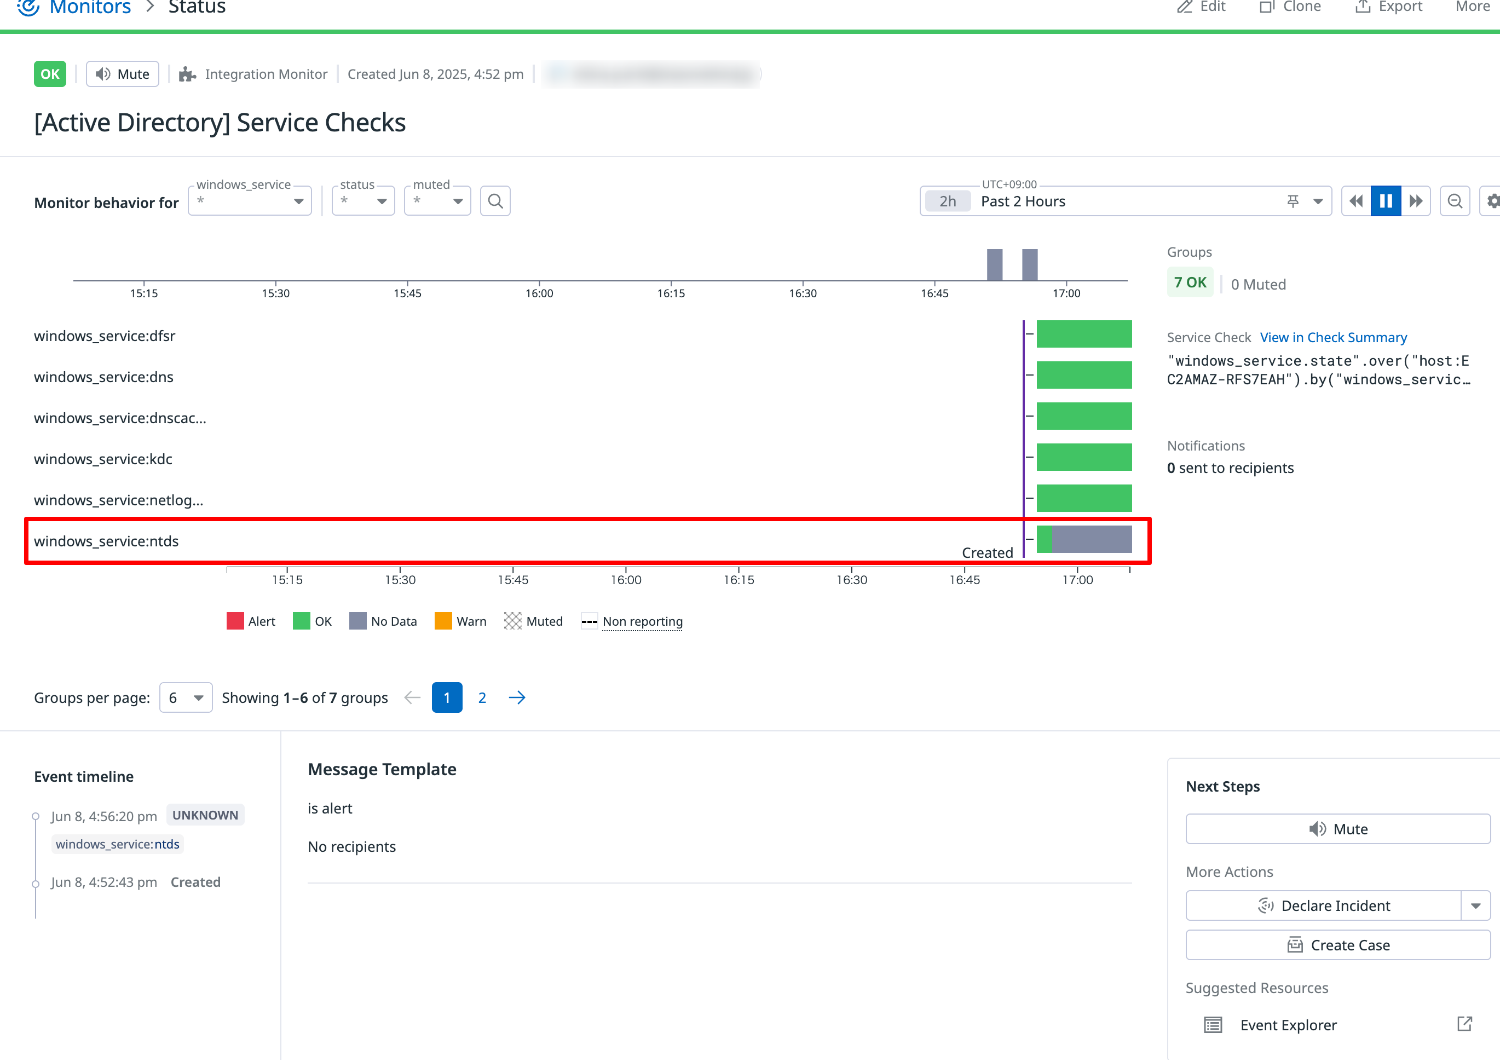Click the Declare Incident button

point(1324,906)
